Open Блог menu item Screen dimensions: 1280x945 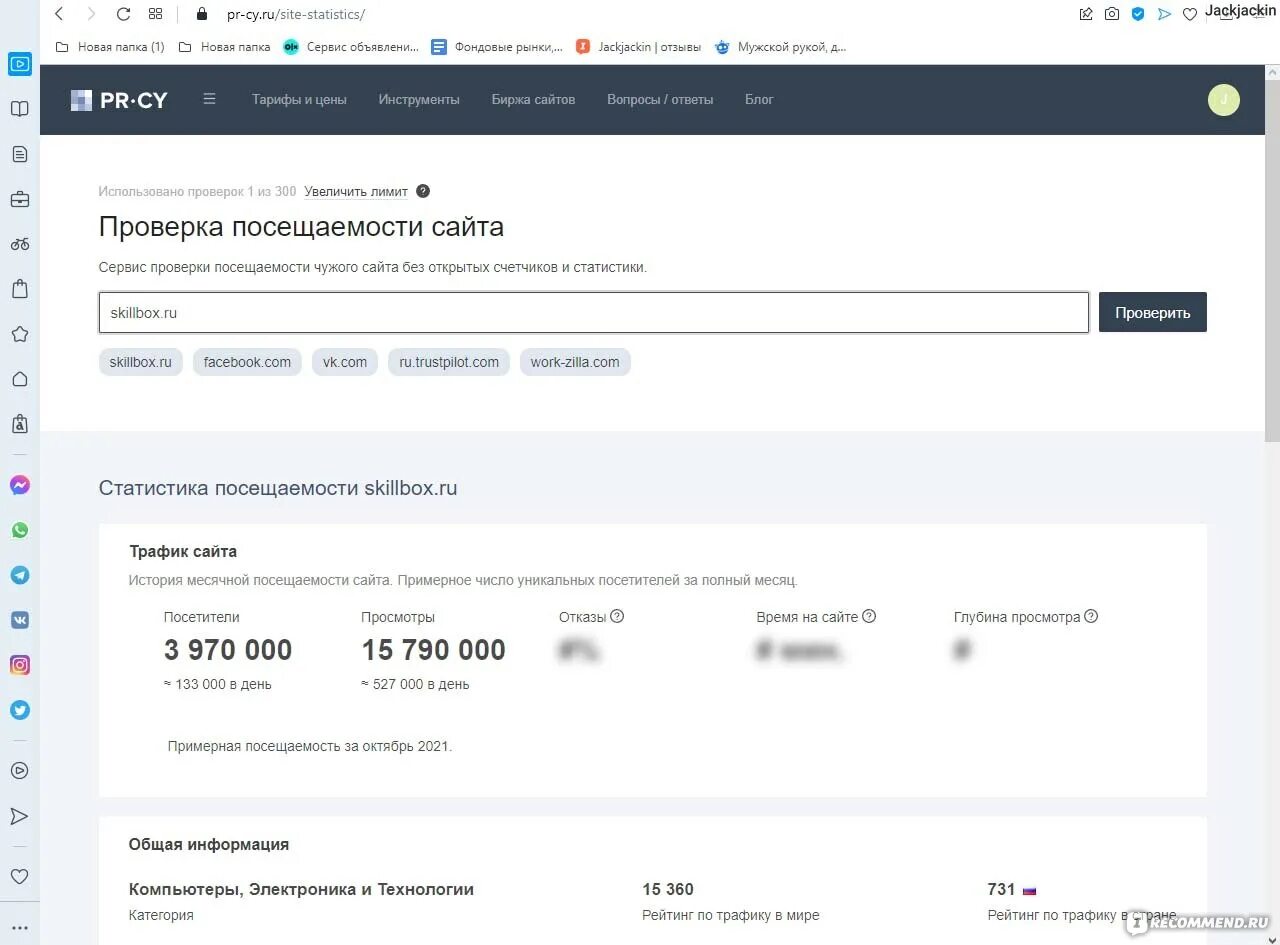(759, 99)
